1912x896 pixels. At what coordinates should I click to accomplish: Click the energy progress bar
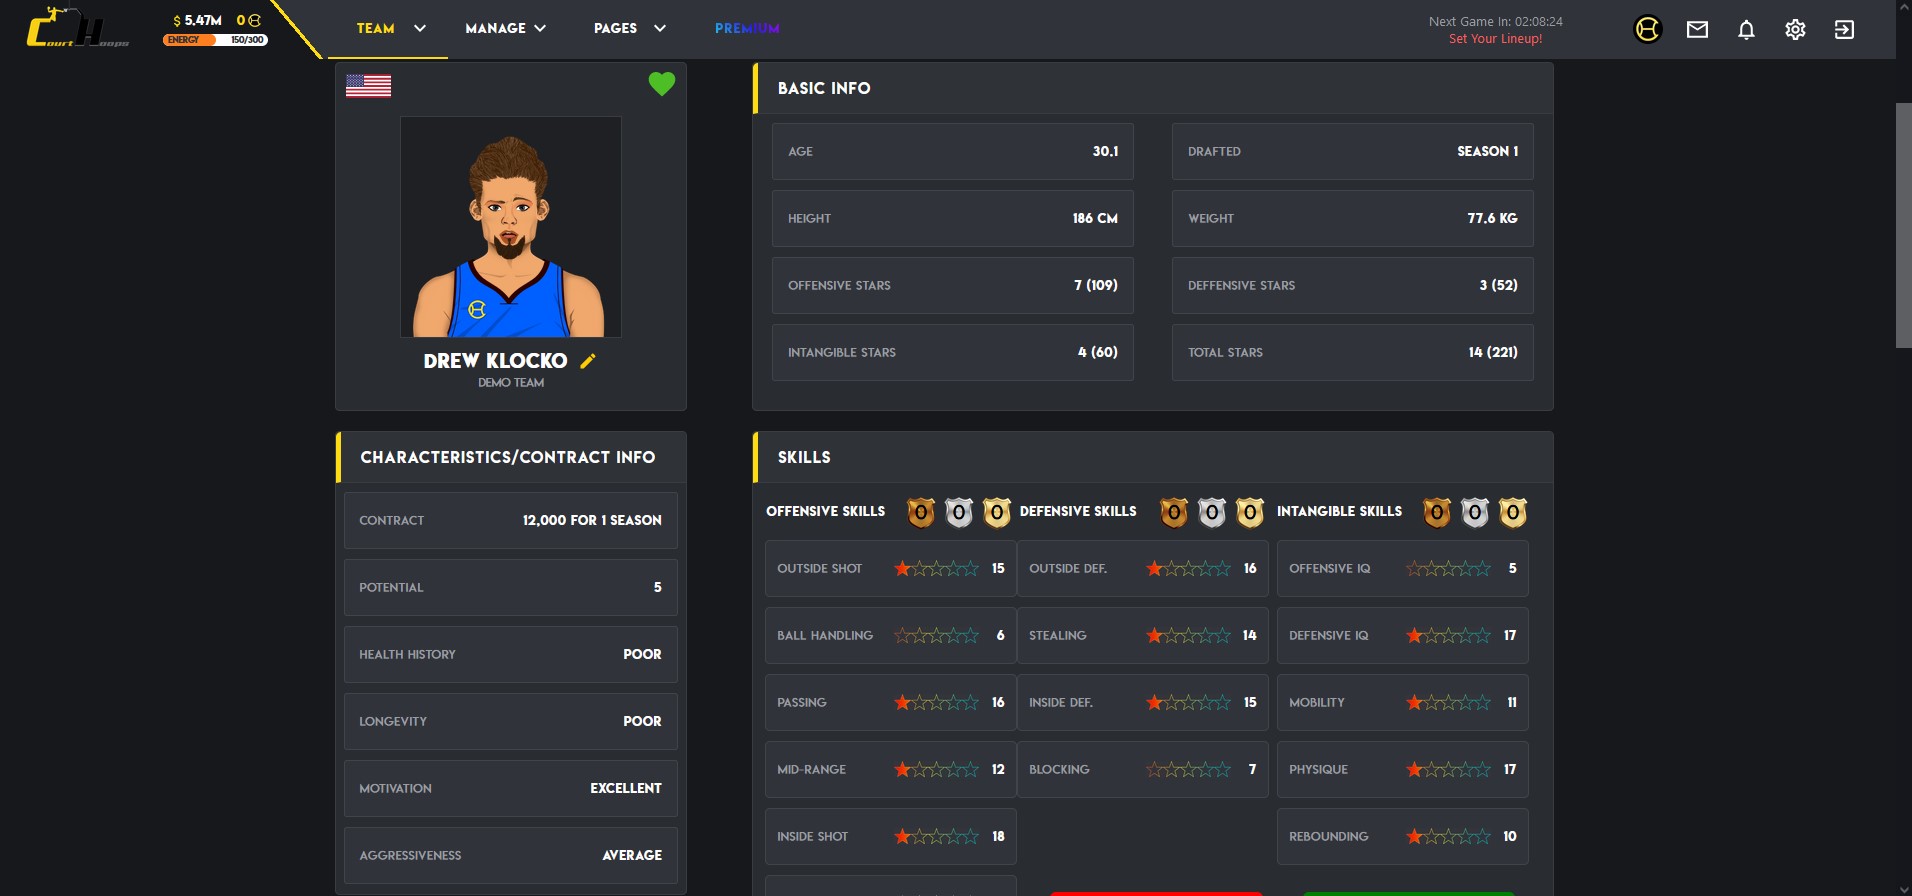[215, 40]
